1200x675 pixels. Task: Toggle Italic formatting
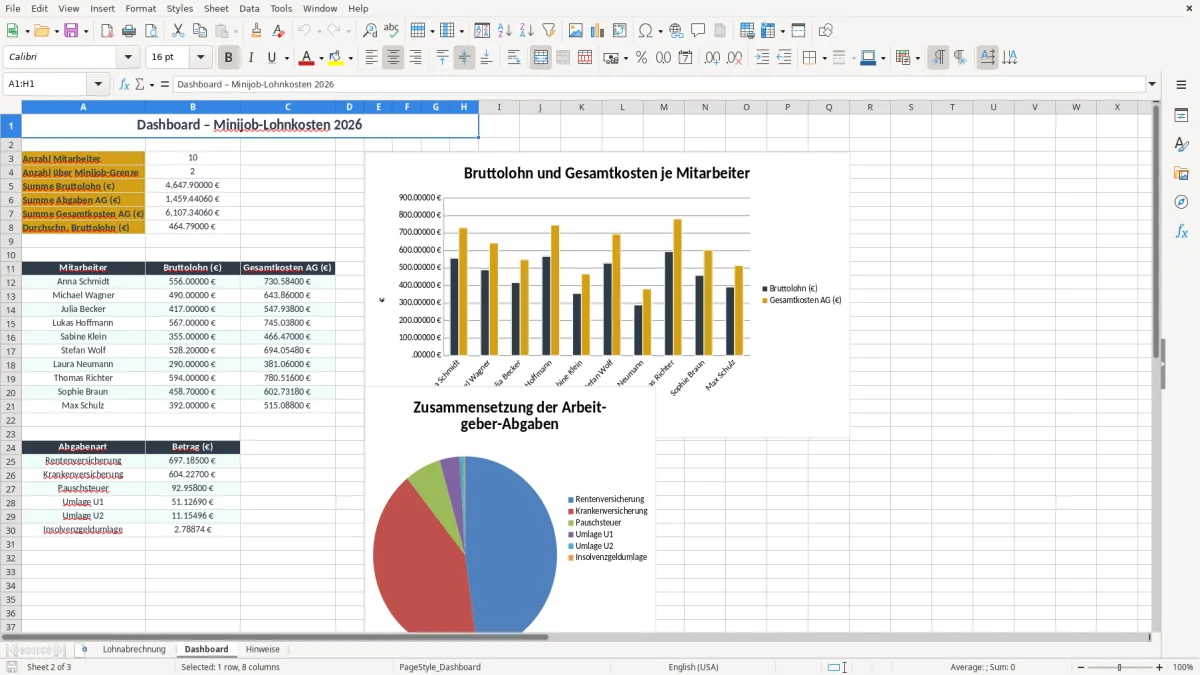click(x=251, y=58)
